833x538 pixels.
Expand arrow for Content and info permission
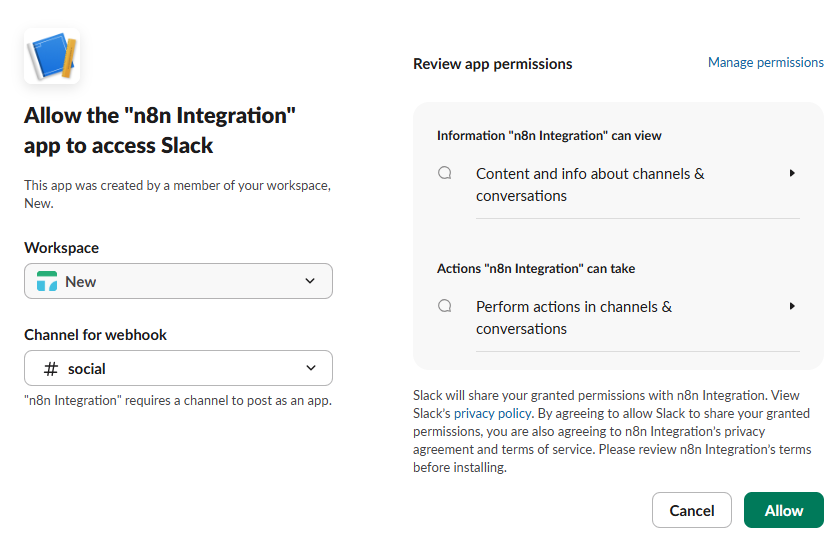click(792, 173)
